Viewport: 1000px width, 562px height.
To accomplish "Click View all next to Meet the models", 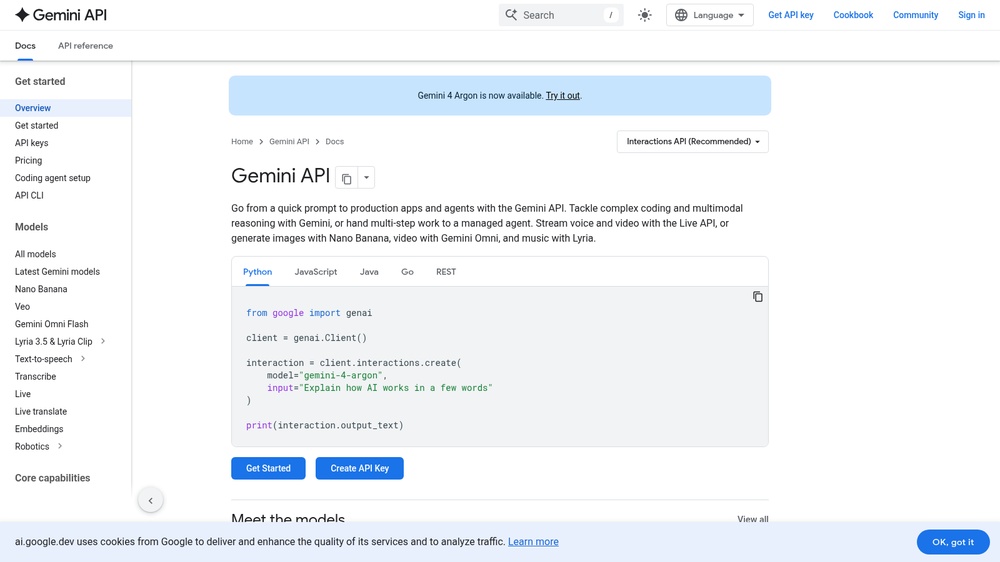I will click(x=753, y=519).
